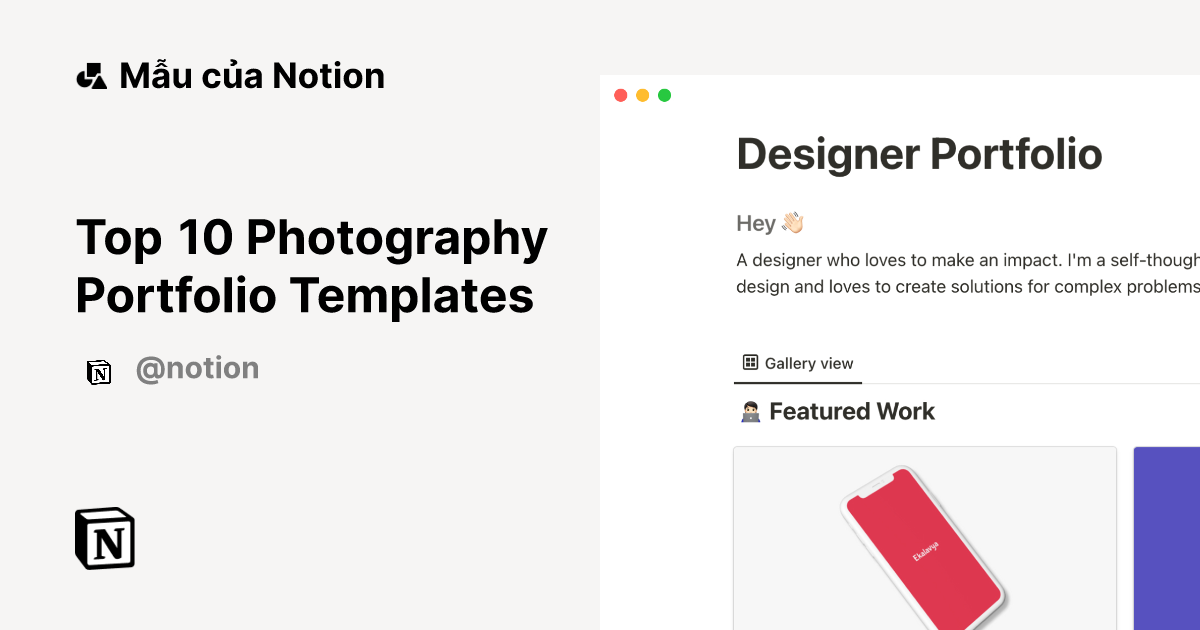Open the @notion creator profile link
Viewport: 1200px width, 630px height.
tap(197, 369)
